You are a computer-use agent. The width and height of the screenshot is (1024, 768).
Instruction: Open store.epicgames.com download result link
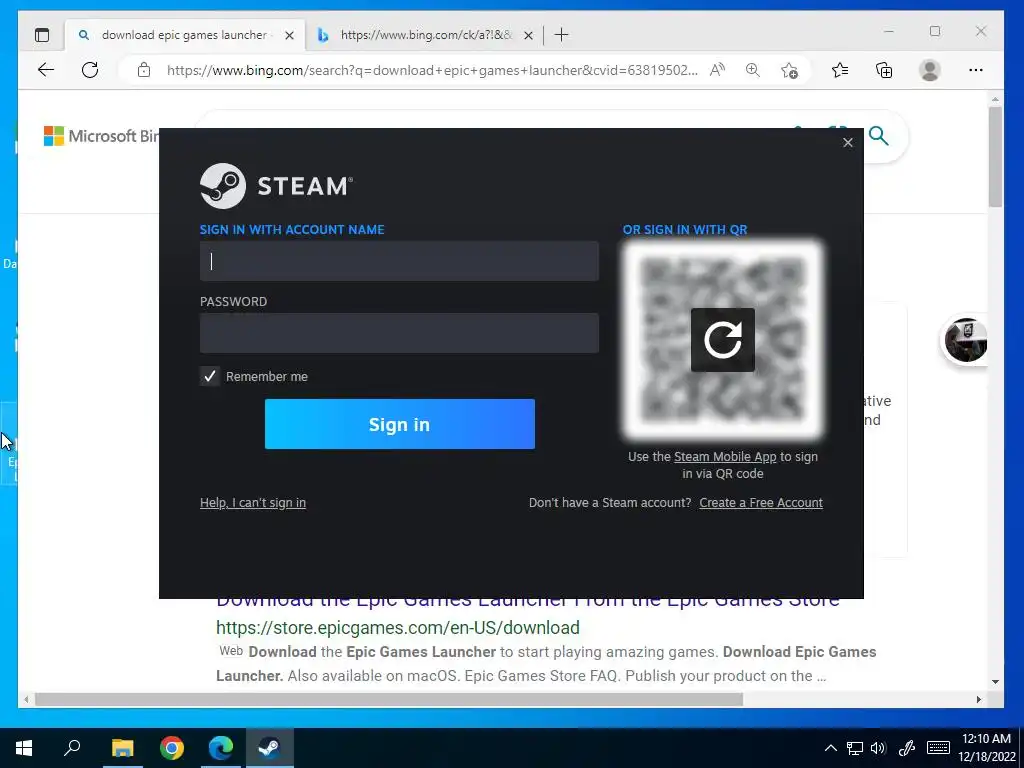pyautogui.click(x=398, y=627)
